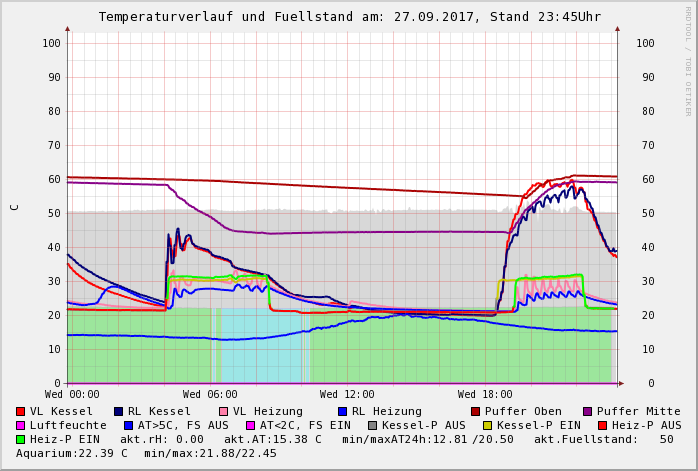Viewport: 698px width, 471px height.
Task: Click the red VL Kessel legend swatch
Action: [20, 411]
